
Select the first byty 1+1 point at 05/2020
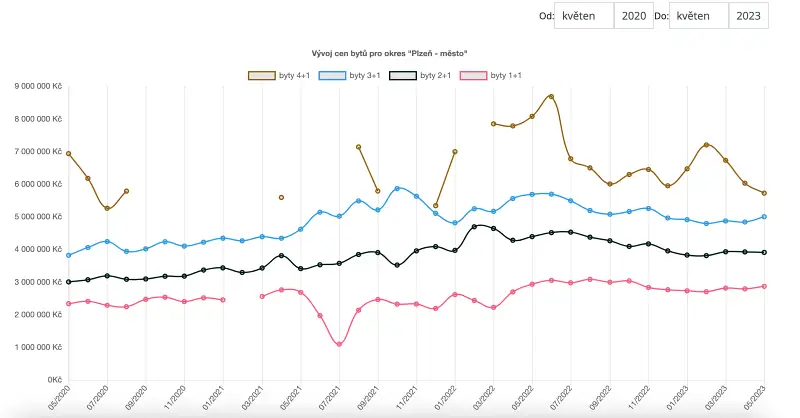pyautogui.click(x=68, y=304)
